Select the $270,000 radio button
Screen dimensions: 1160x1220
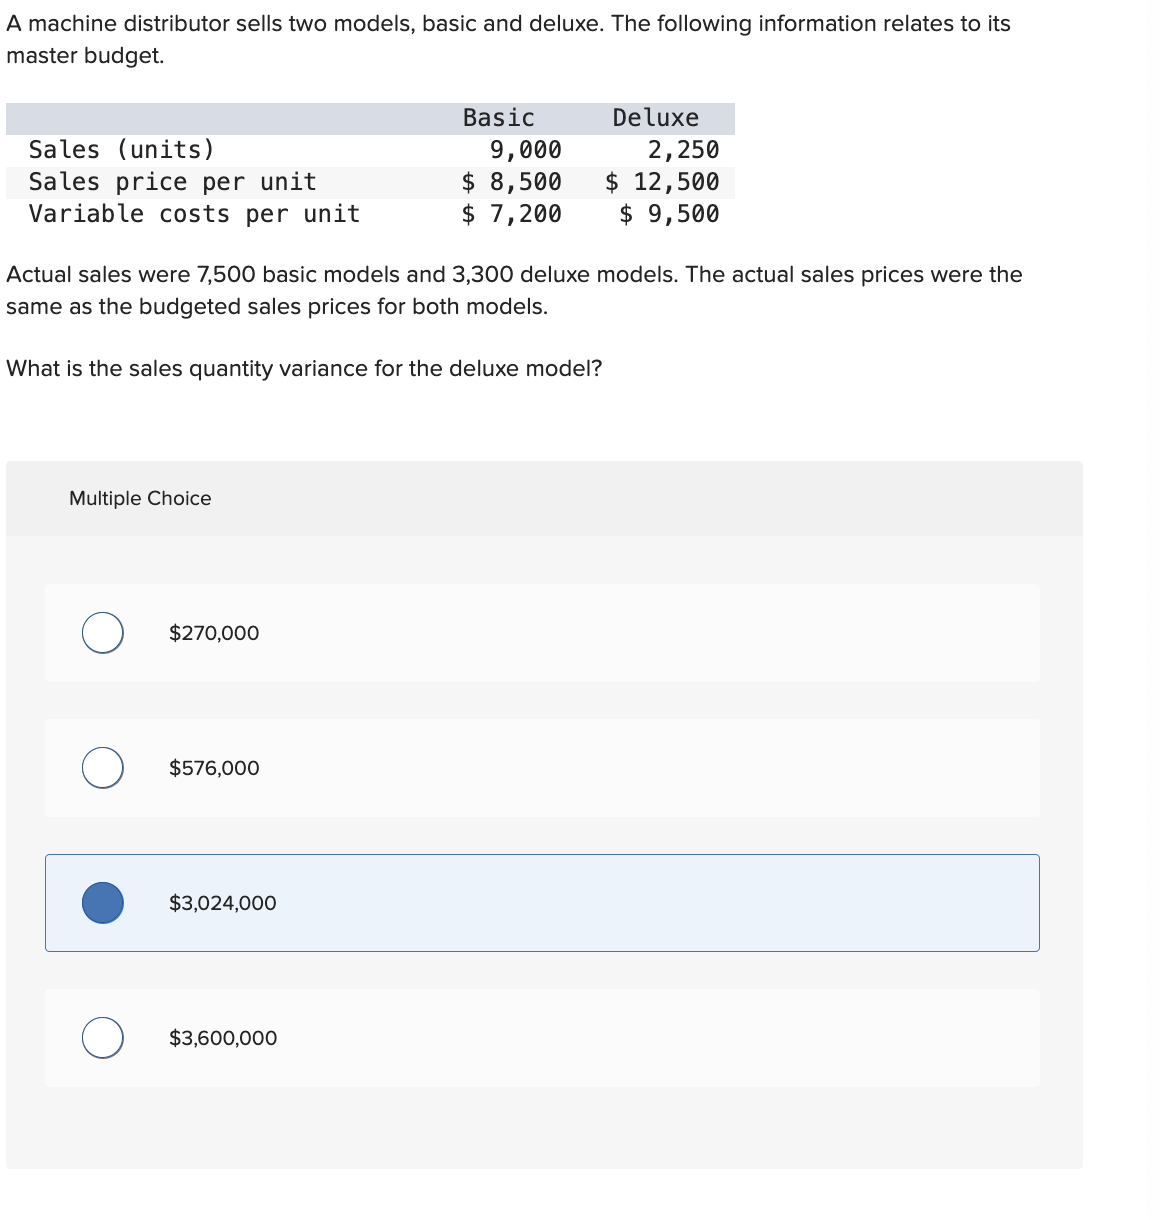point(103,633)
